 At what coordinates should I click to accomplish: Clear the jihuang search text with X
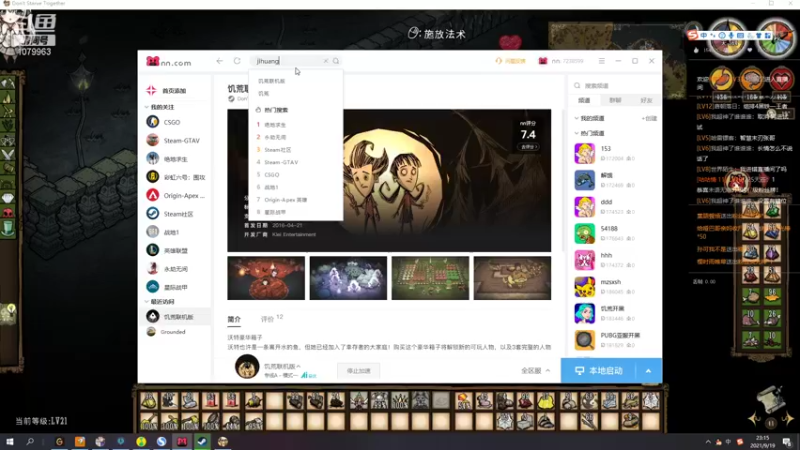326,61
